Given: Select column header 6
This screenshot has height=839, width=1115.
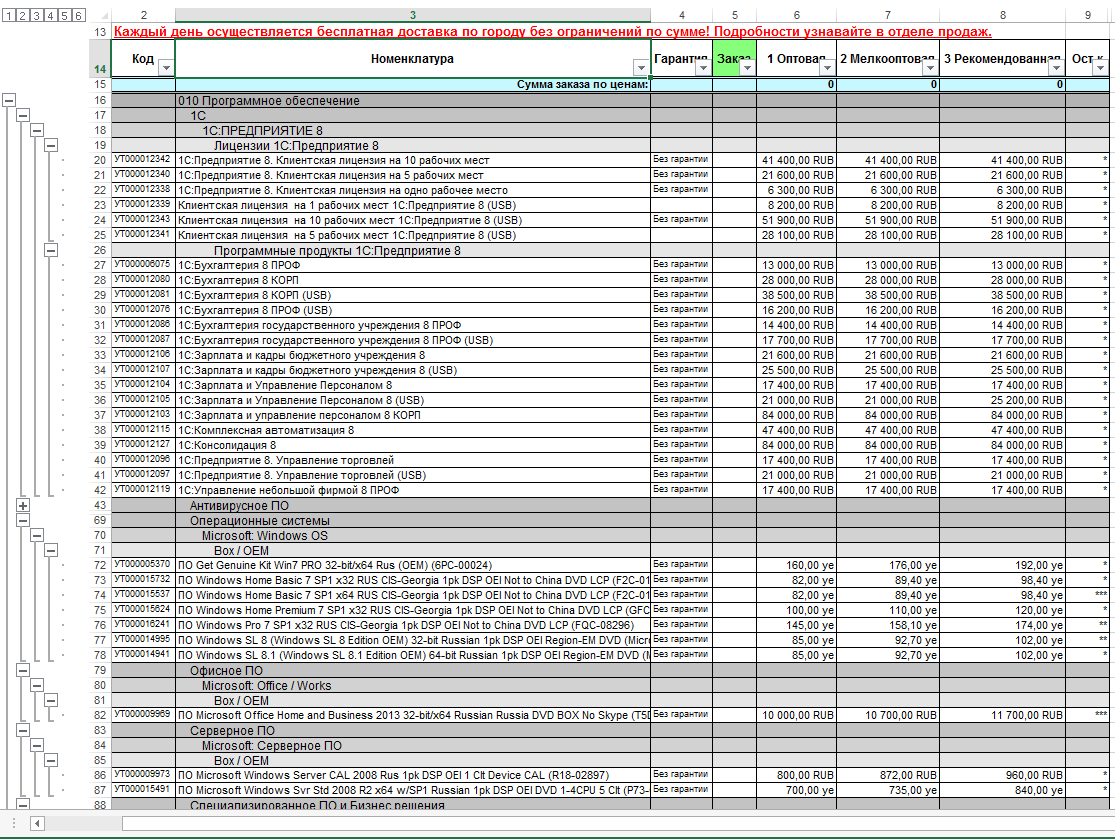Looking at the screenshot, I should (x=796, y=15).
